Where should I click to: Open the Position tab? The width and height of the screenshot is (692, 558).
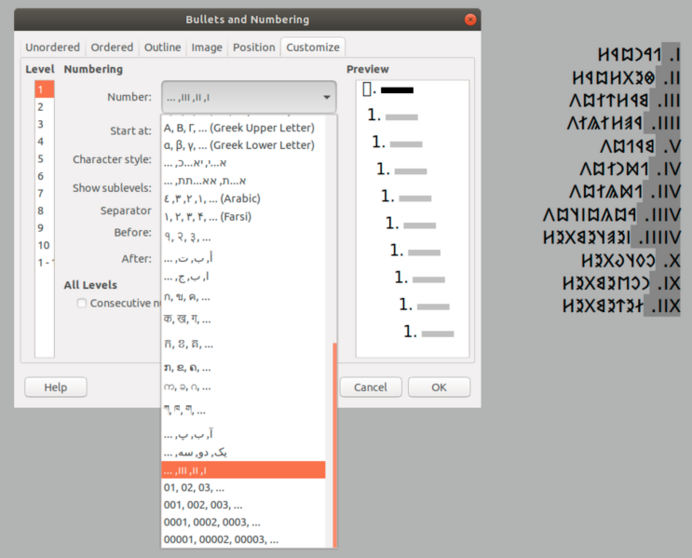point(254,47)
